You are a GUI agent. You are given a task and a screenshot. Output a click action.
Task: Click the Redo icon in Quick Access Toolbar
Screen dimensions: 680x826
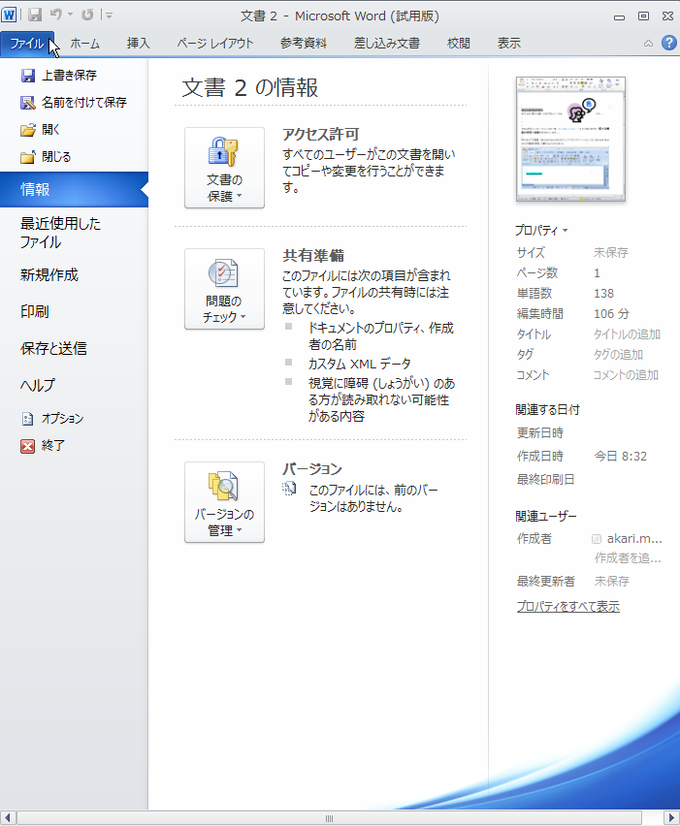[x=87, y=15]
